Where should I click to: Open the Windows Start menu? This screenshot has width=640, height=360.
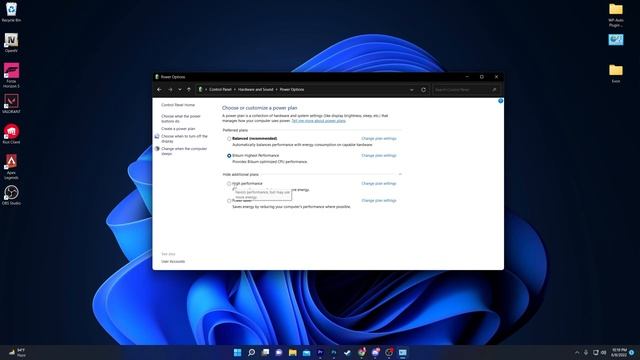[238, 352]
